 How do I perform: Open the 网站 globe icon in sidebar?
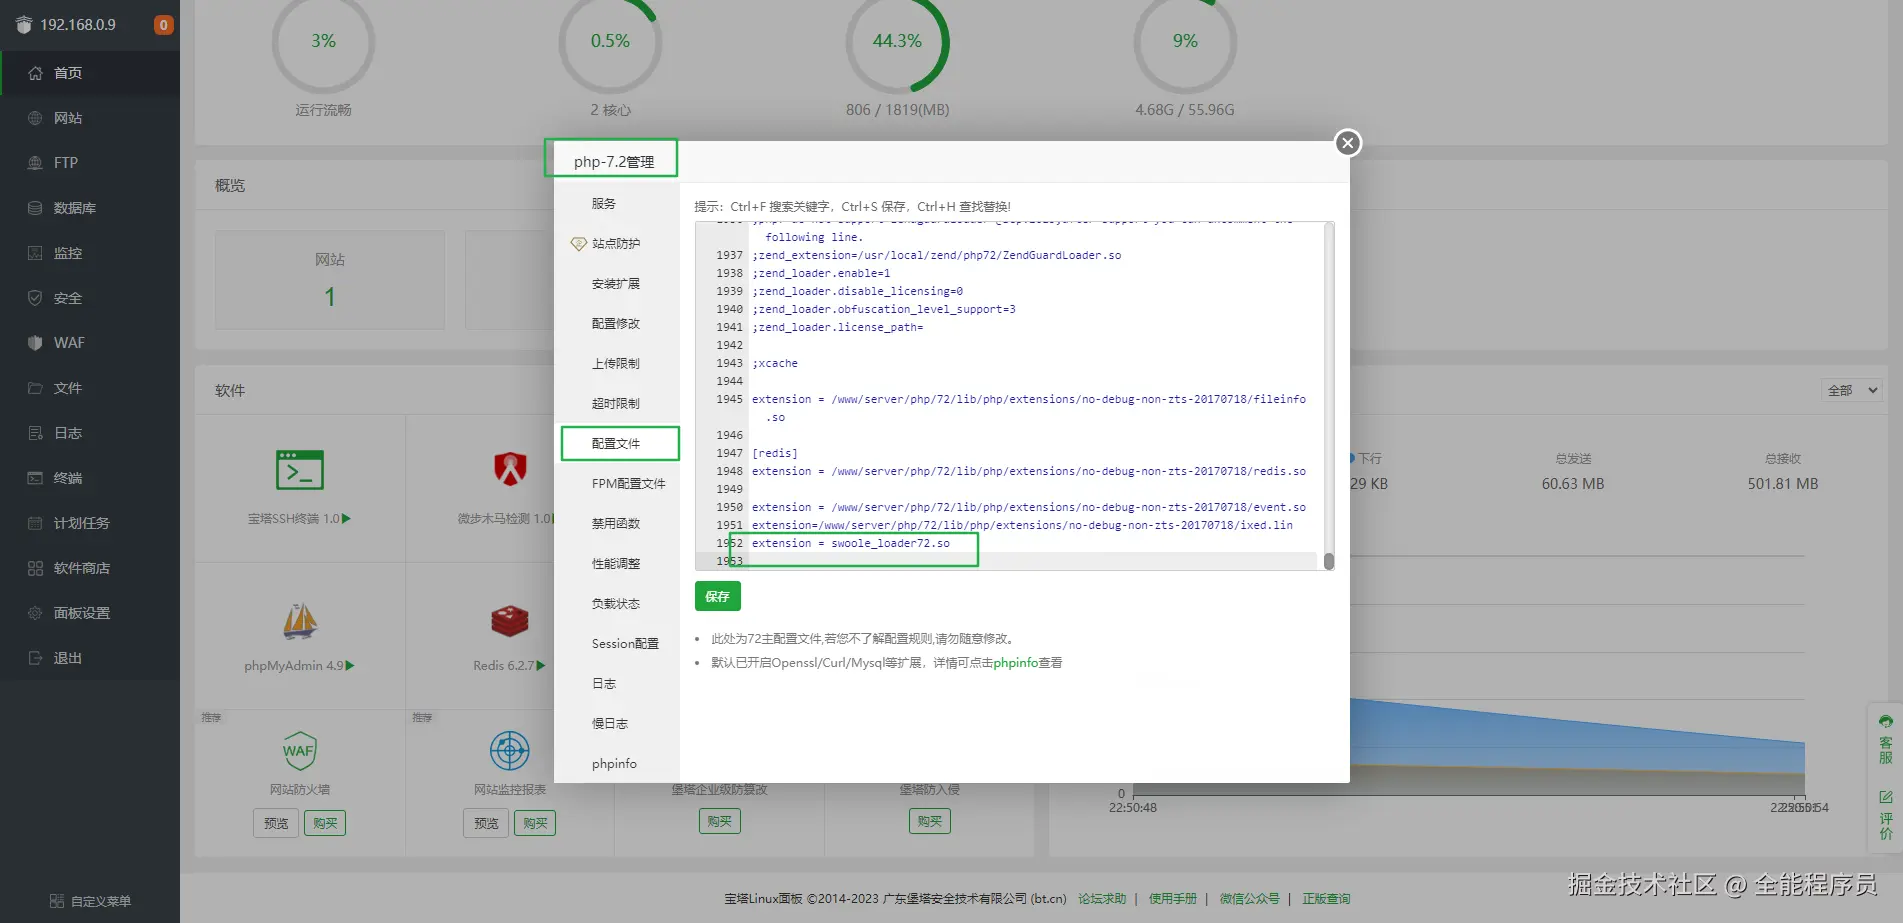click(x=35, y=118)
